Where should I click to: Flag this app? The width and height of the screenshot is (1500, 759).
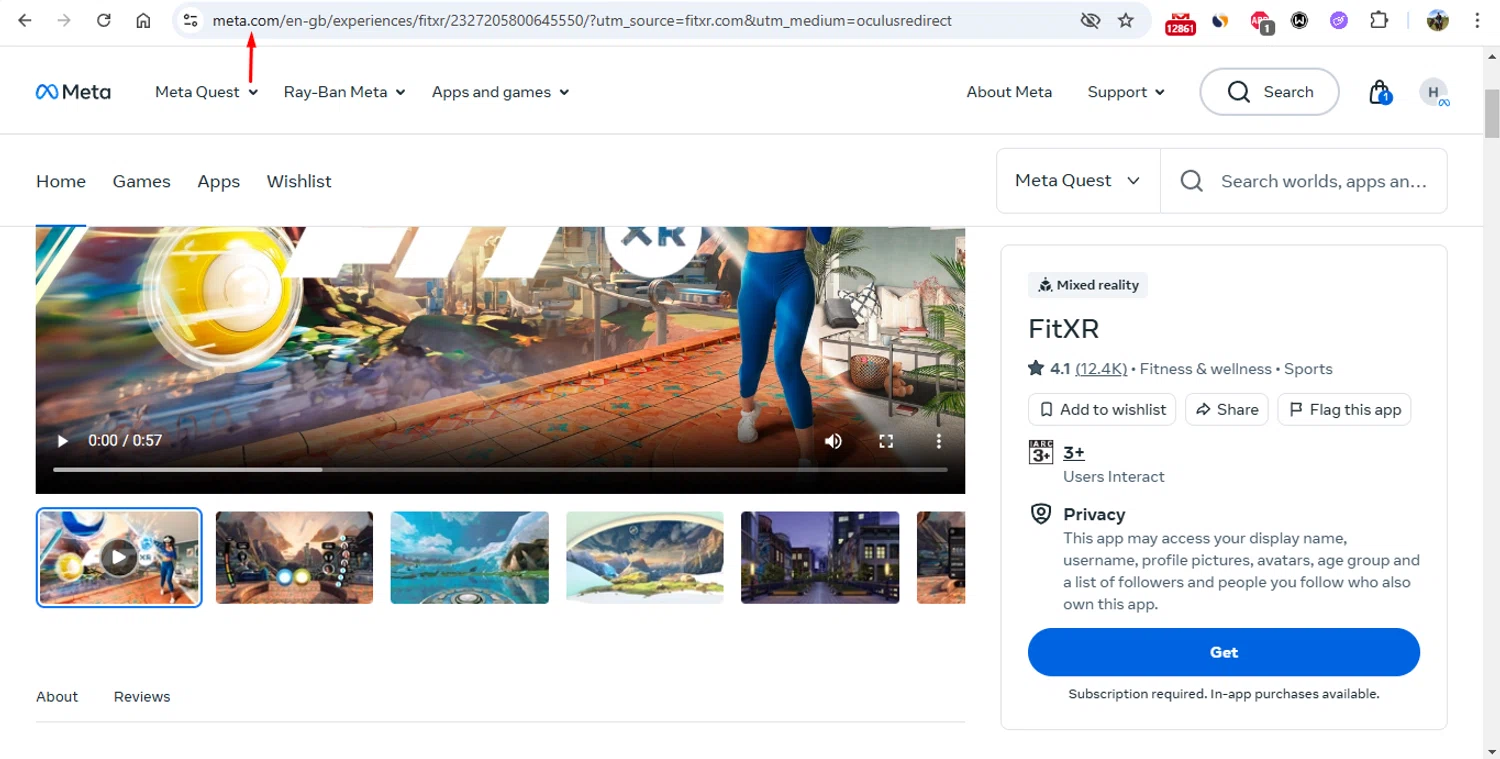point(1345,410)
